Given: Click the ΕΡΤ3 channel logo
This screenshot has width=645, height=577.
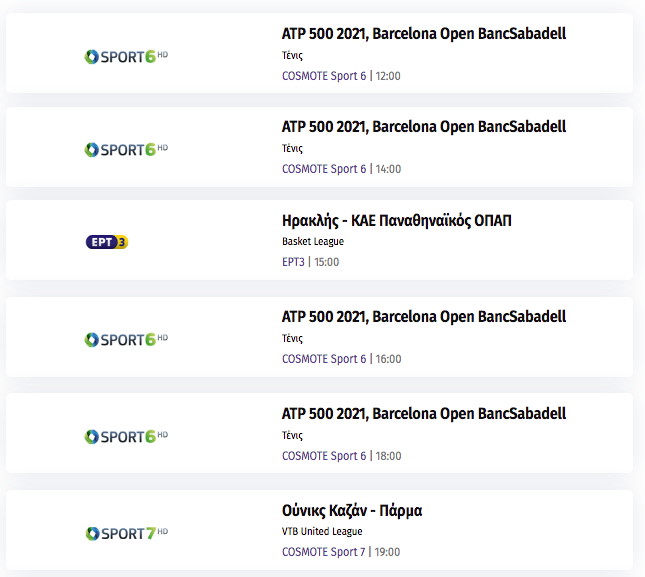Looking at the screenshot, I should [x=107, y=242].
